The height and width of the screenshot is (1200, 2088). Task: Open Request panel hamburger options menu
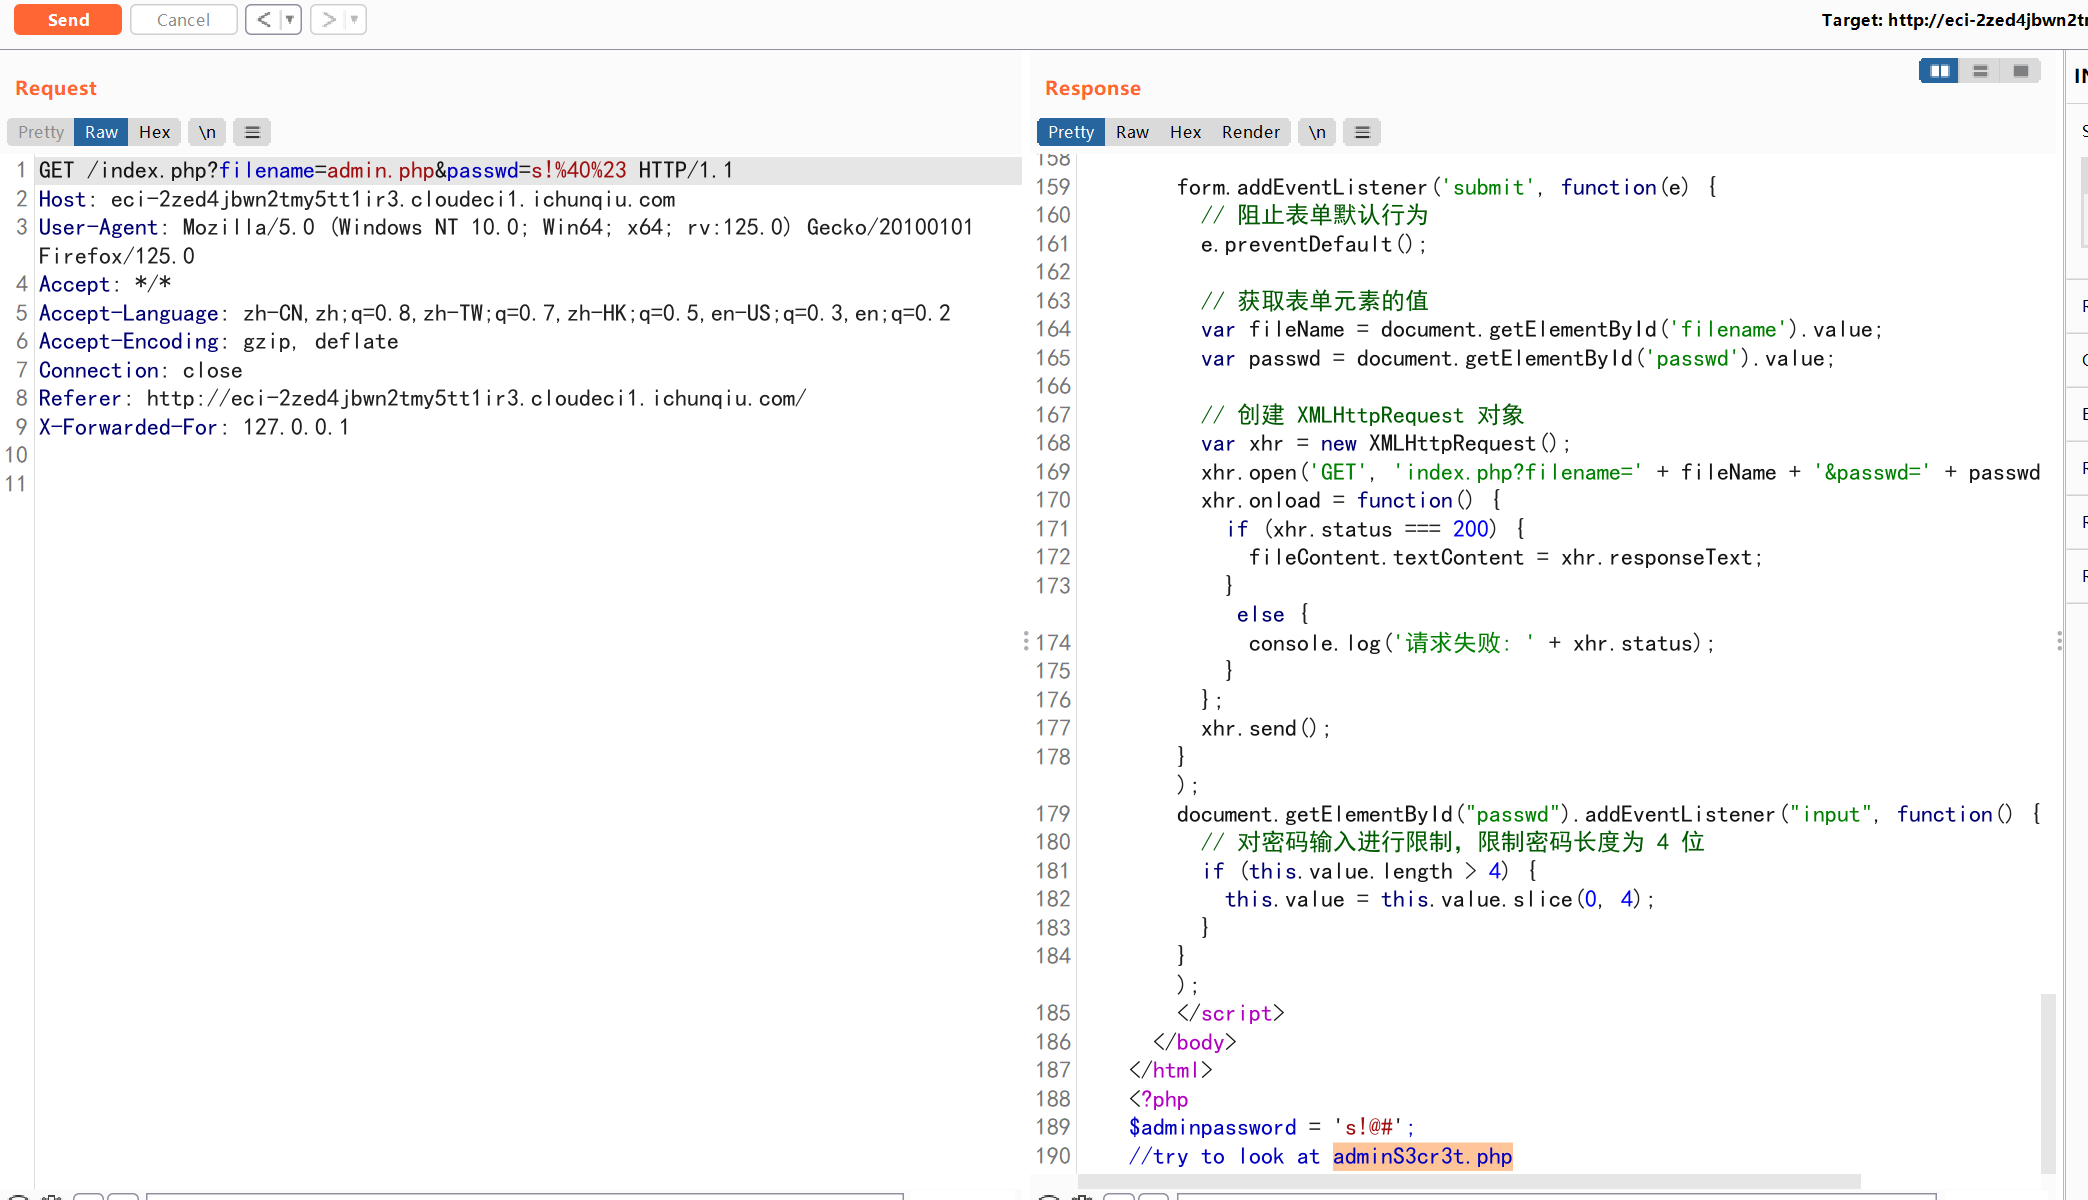click(x=252, y=132)
